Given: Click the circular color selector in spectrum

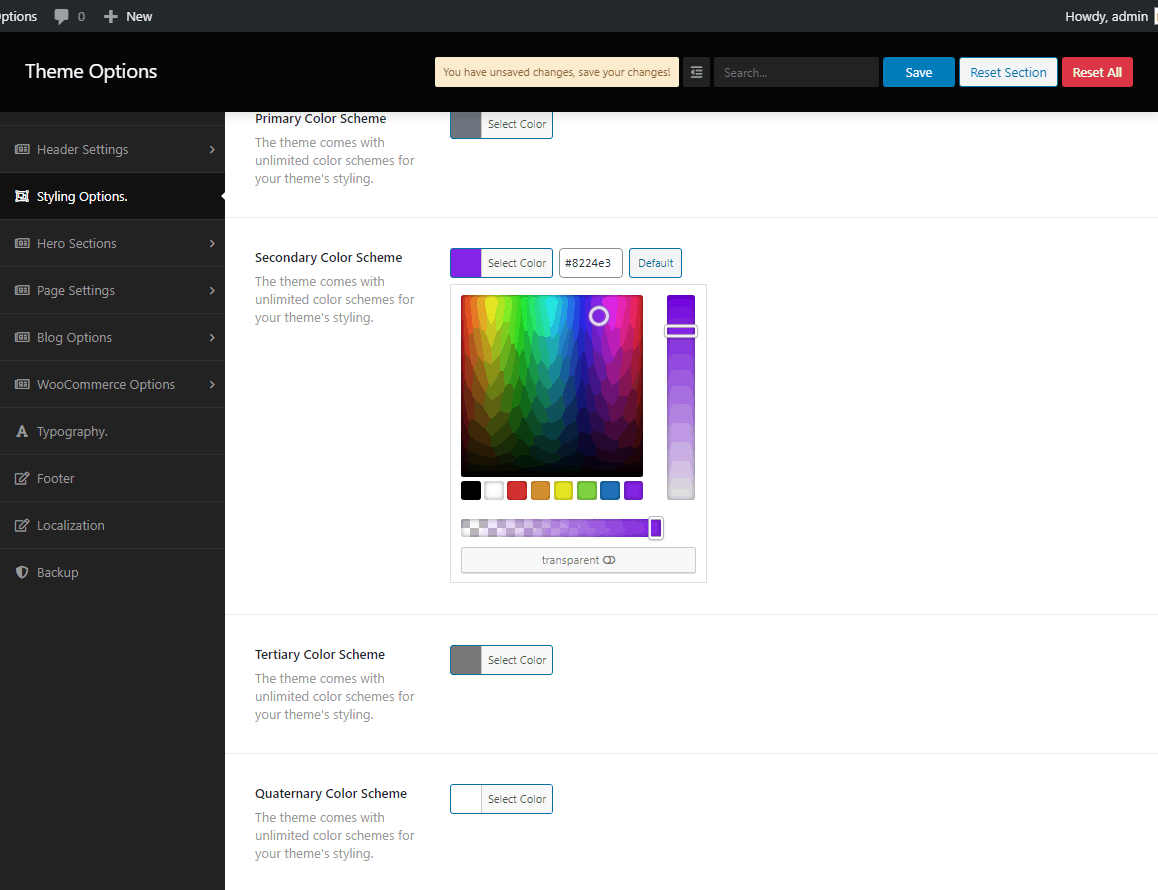Looking at the screenshot, I should [x=599, y=316].
